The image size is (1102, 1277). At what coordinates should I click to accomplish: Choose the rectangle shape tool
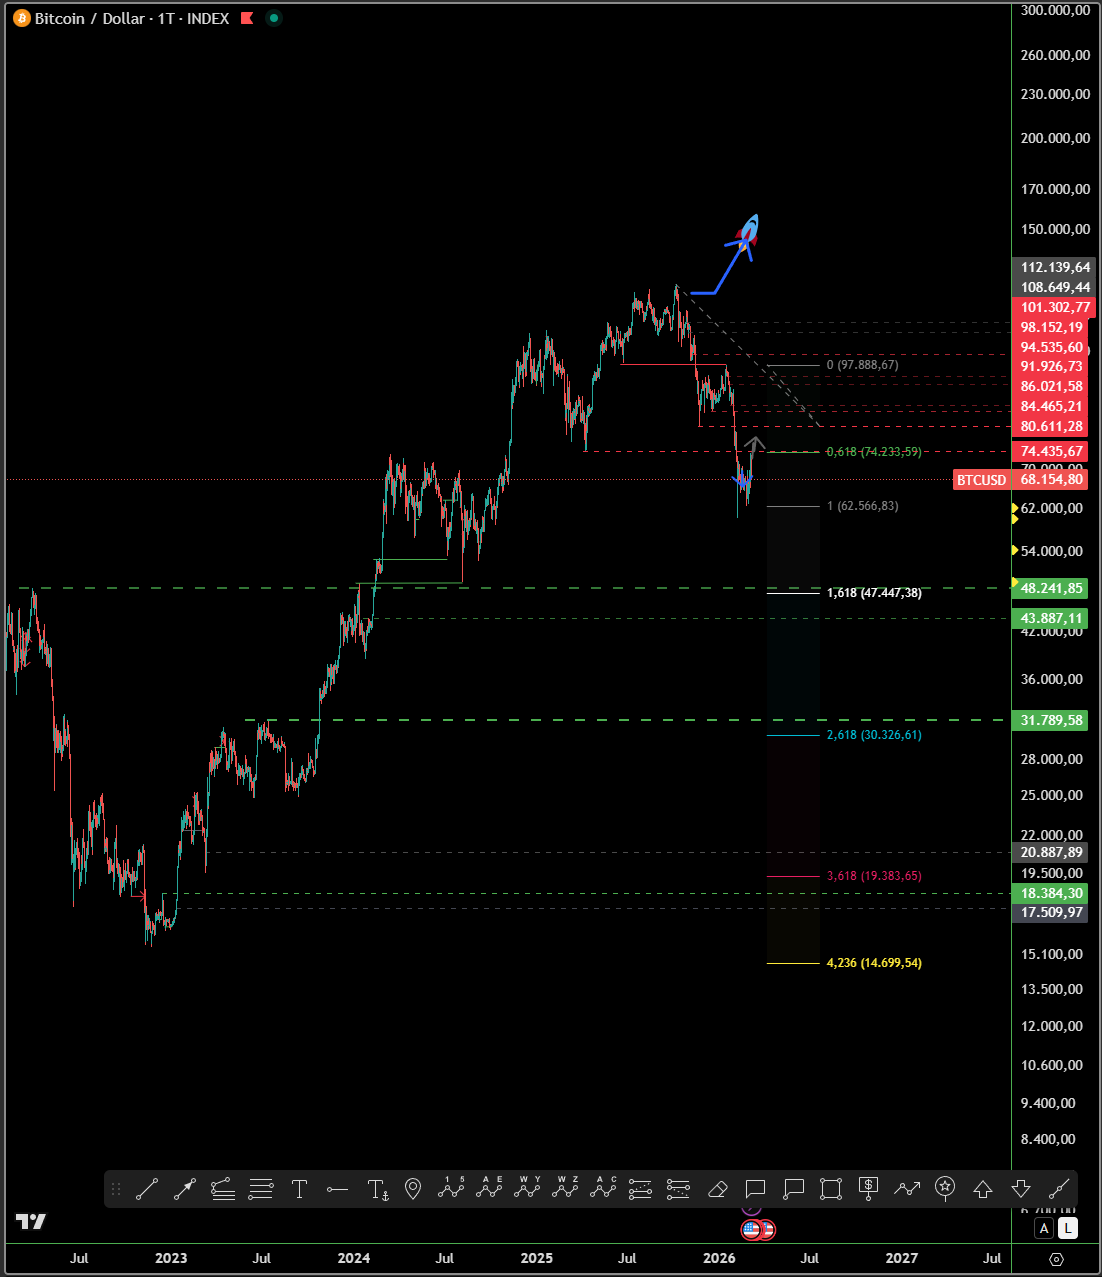831,1189
